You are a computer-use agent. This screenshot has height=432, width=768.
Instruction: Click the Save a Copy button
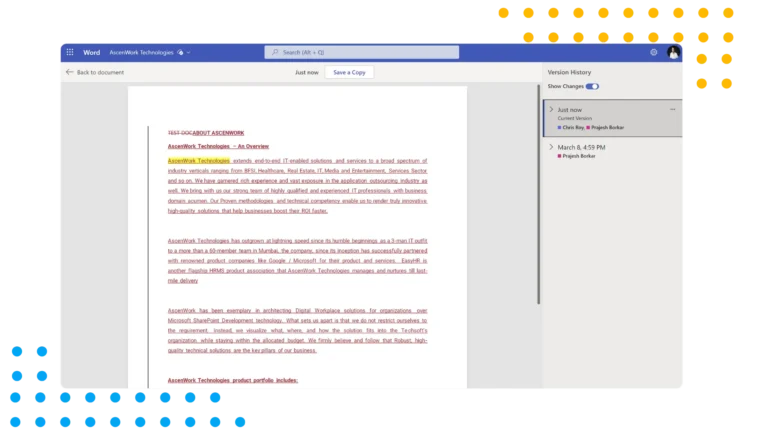click(x=349, y=72)
